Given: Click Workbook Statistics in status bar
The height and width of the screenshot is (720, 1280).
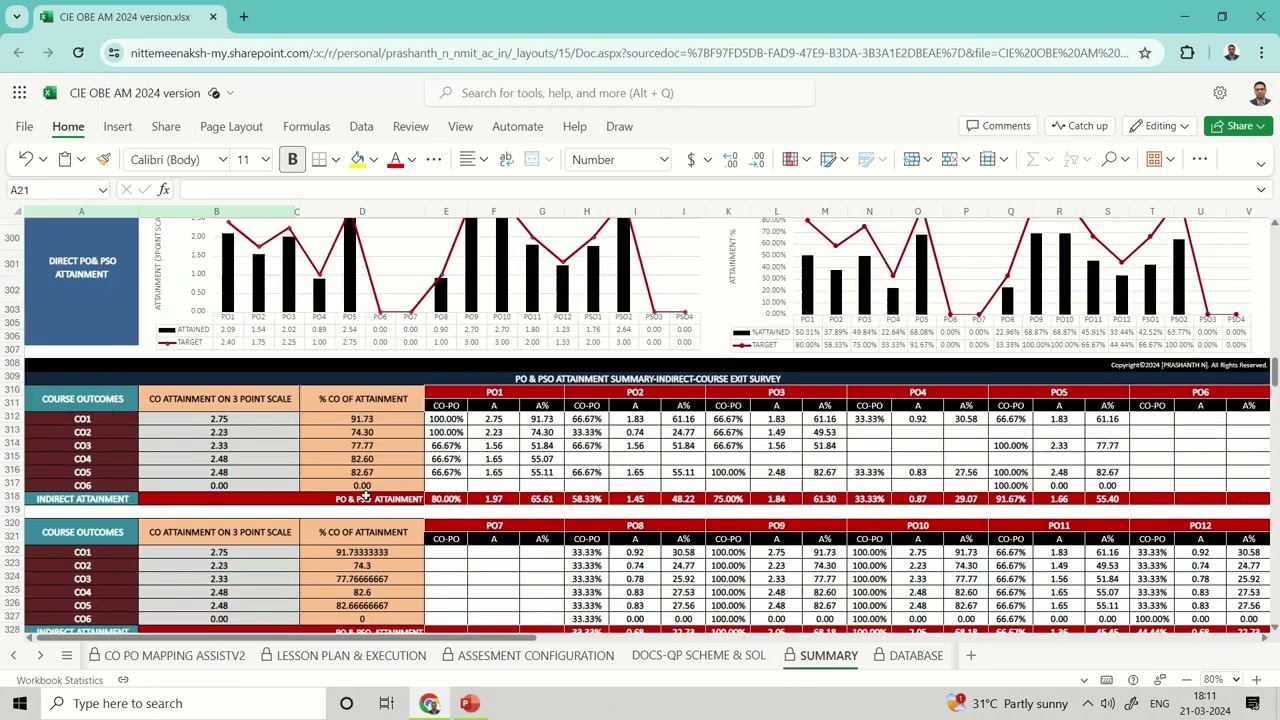Looking at the screenshot, I should pos(59,680).
